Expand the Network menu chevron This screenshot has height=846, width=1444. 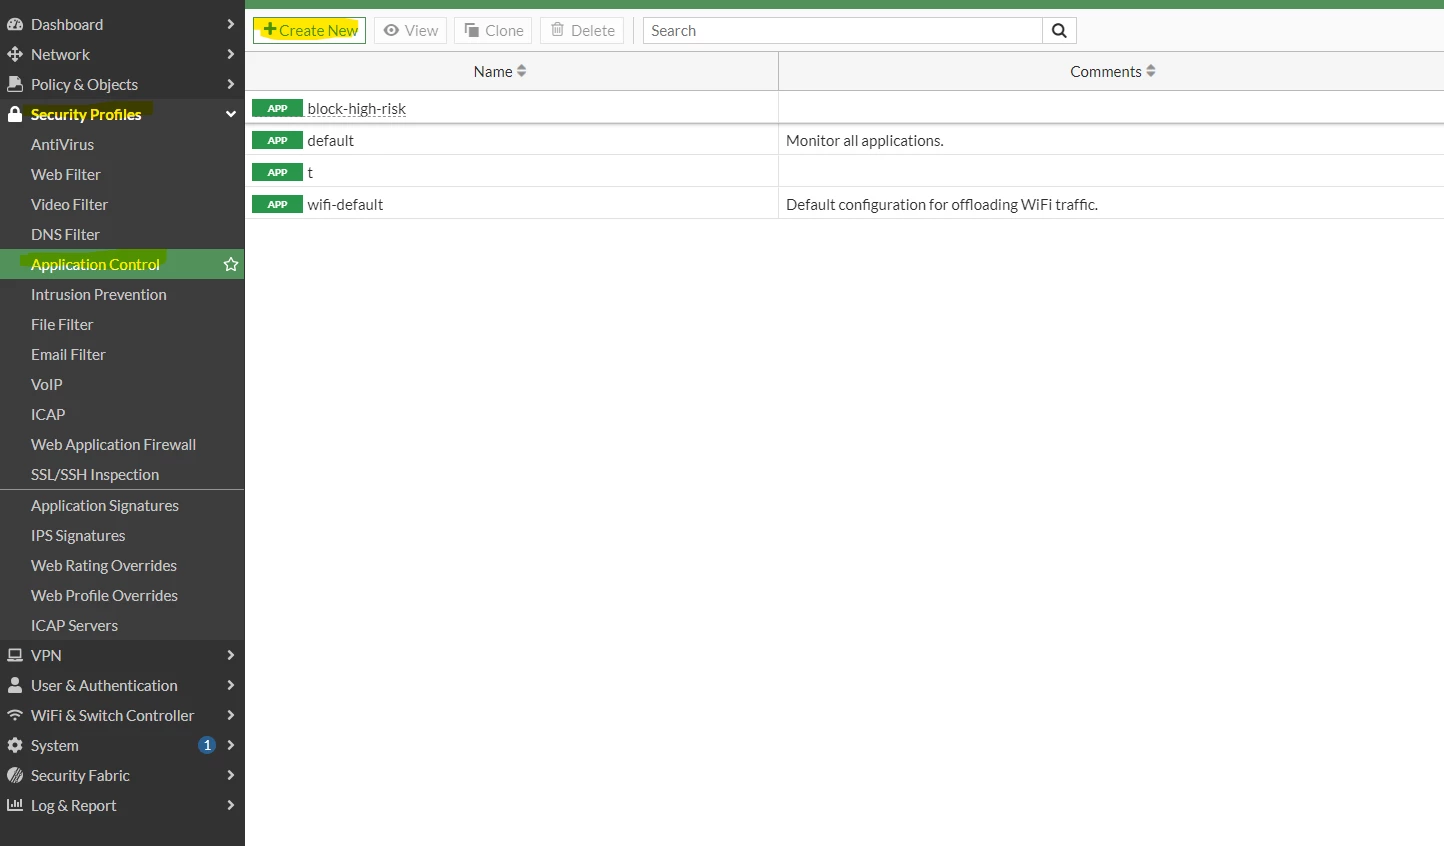click(231, 54)
